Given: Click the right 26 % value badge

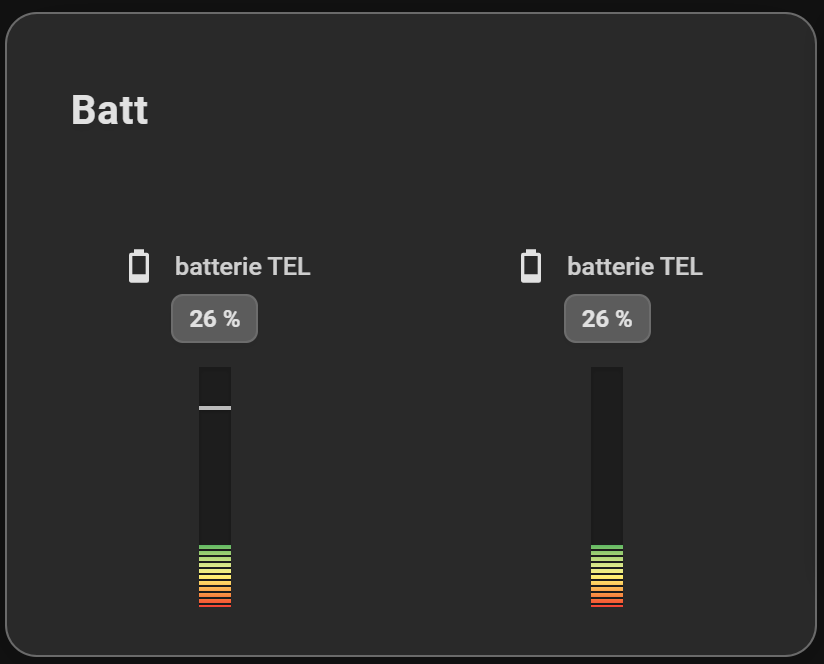Looking at the screenshot, I should [607, 318].
